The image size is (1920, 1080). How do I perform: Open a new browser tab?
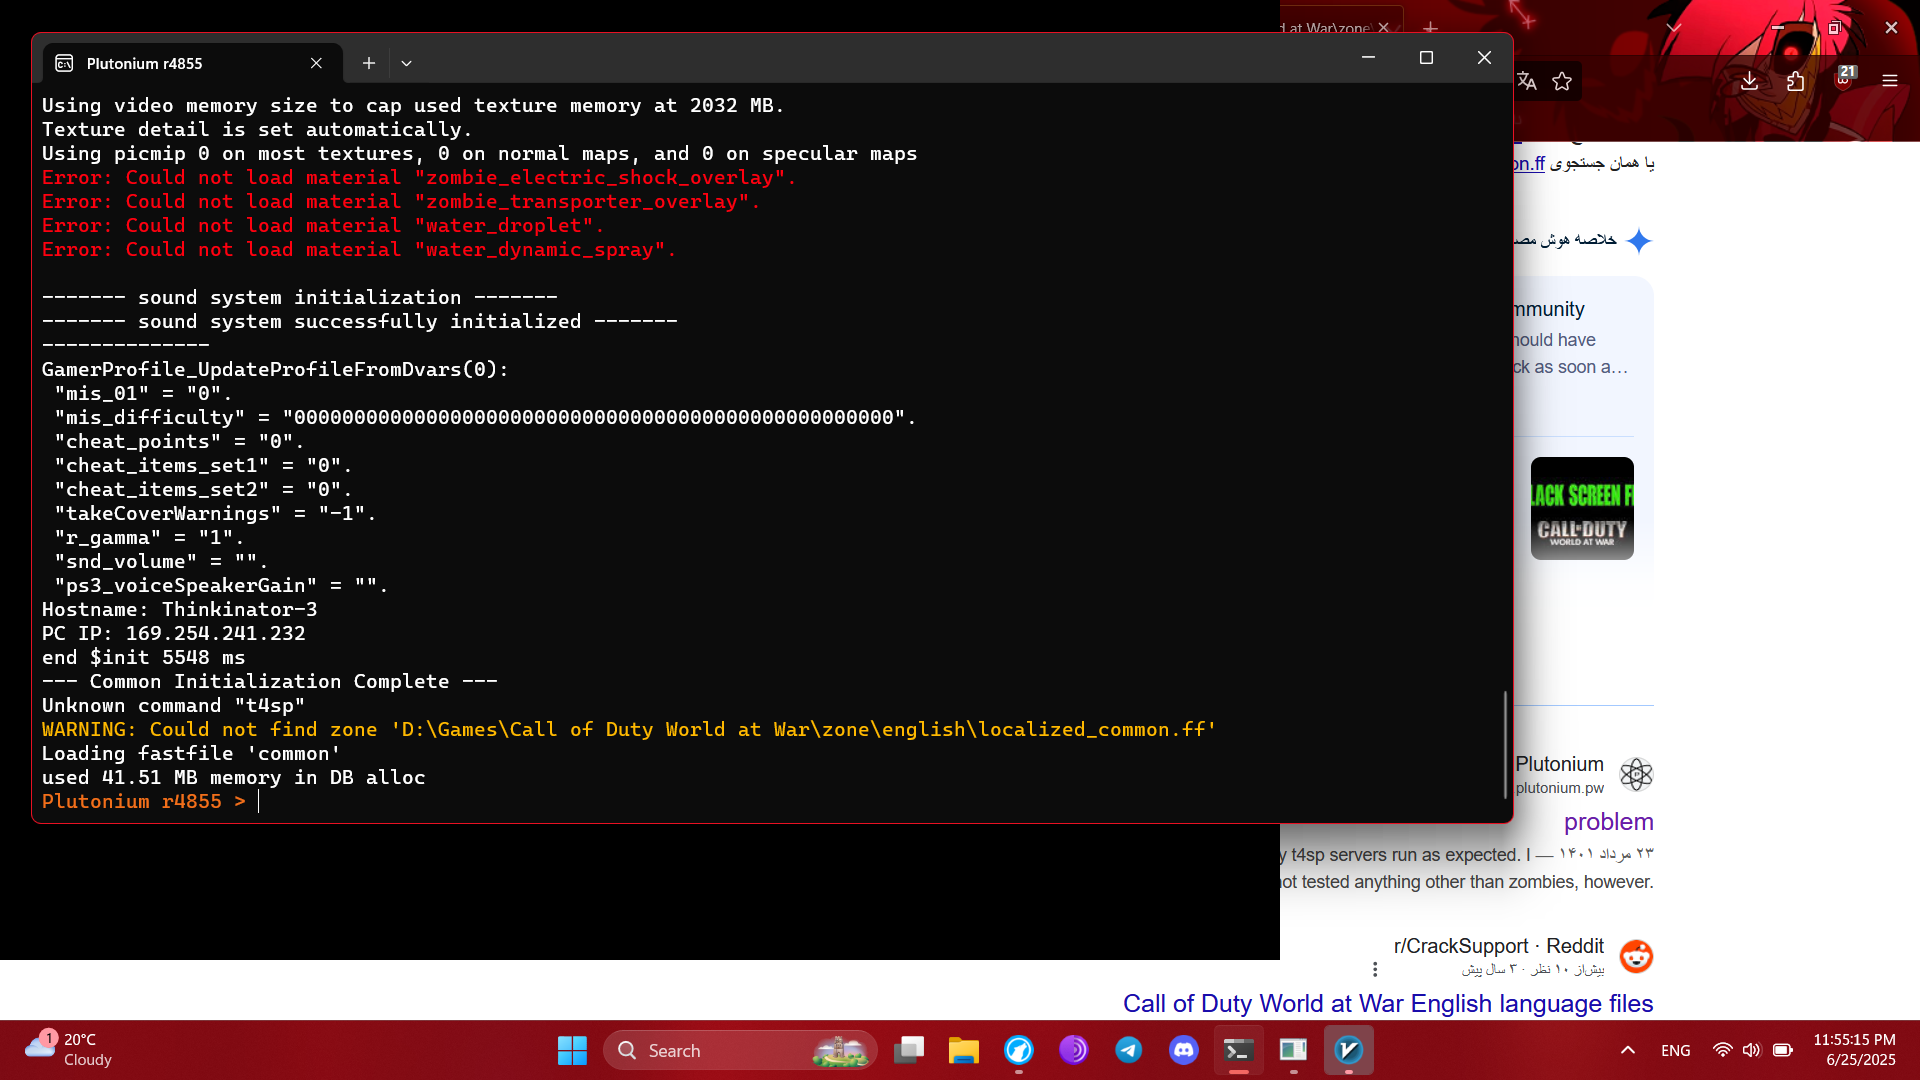tap(1430, 27)
